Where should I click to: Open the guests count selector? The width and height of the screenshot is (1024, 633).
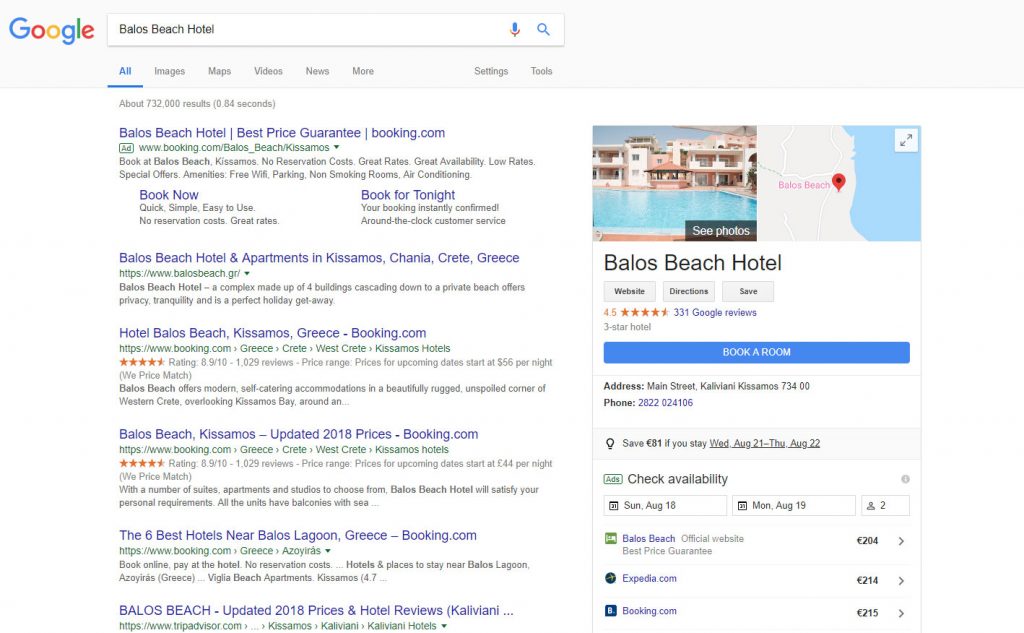point(885,506)
